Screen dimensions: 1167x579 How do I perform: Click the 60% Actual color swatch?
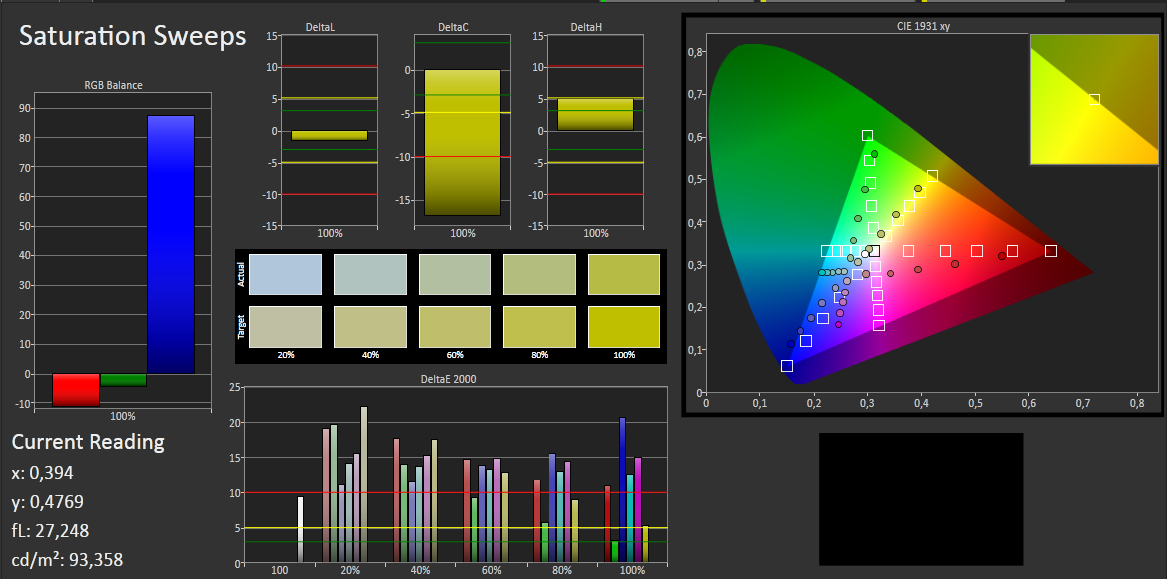click(x=455, y=275)
